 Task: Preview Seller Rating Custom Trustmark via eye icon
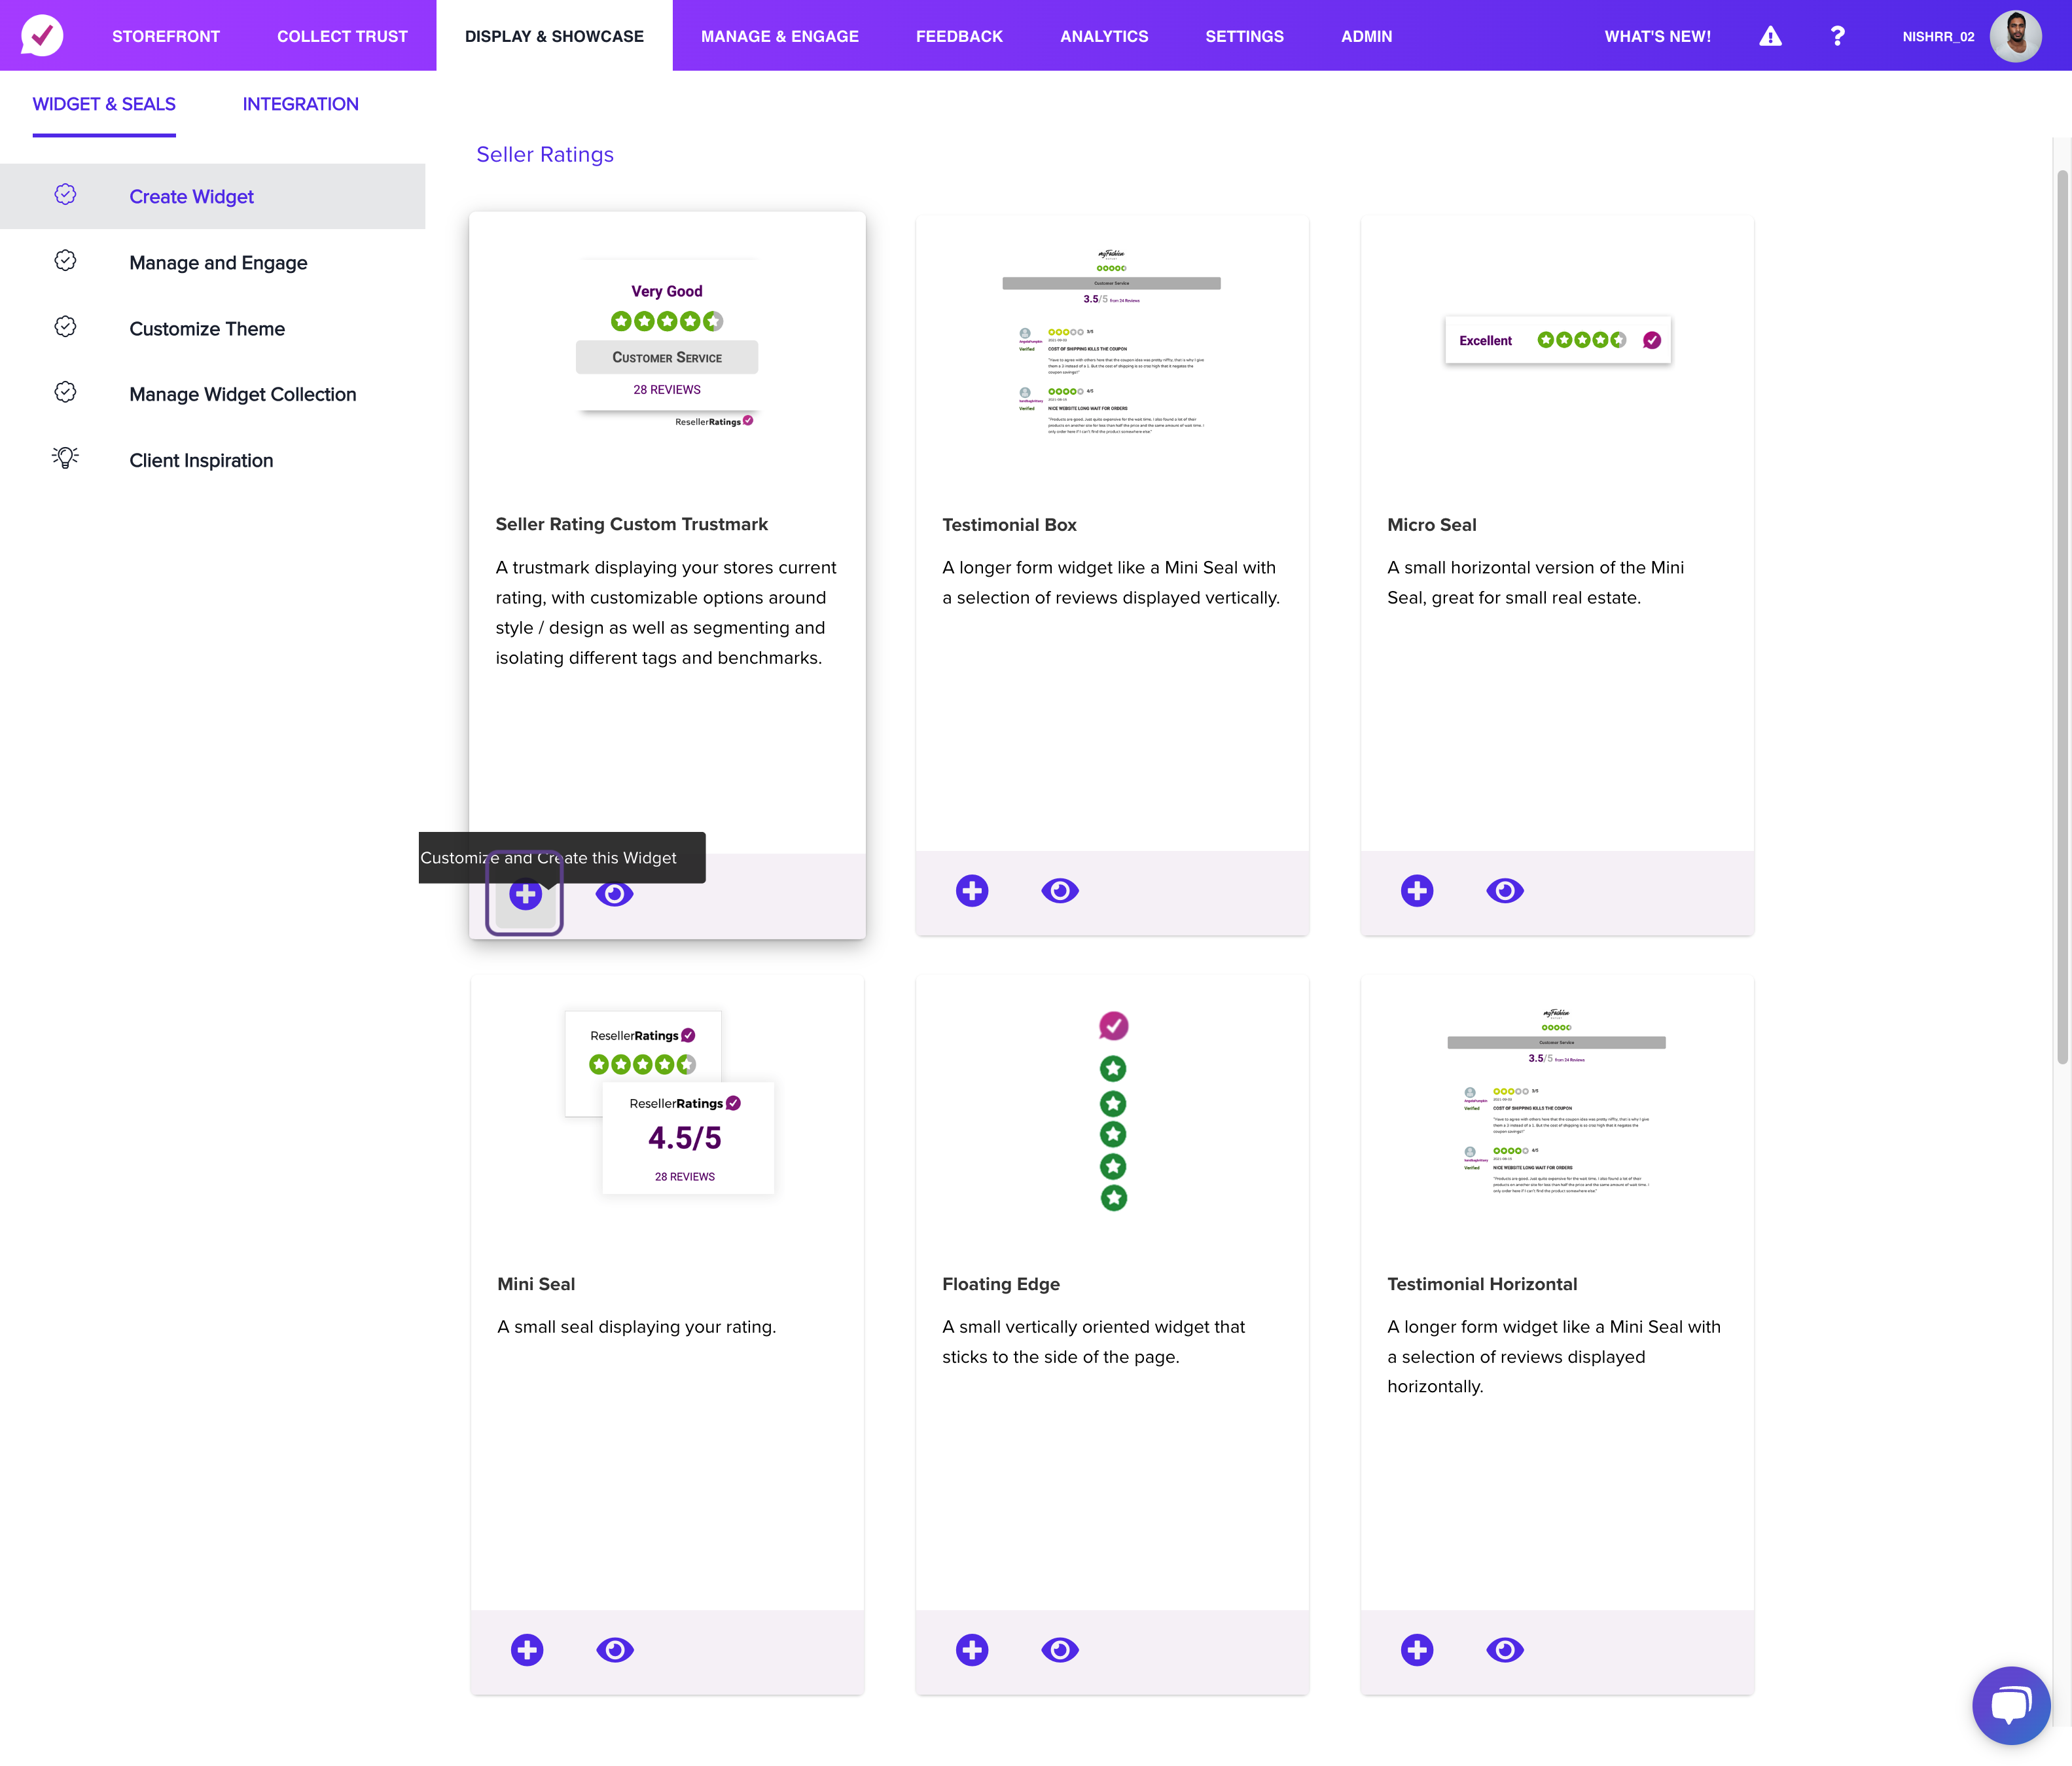point(614,894)
